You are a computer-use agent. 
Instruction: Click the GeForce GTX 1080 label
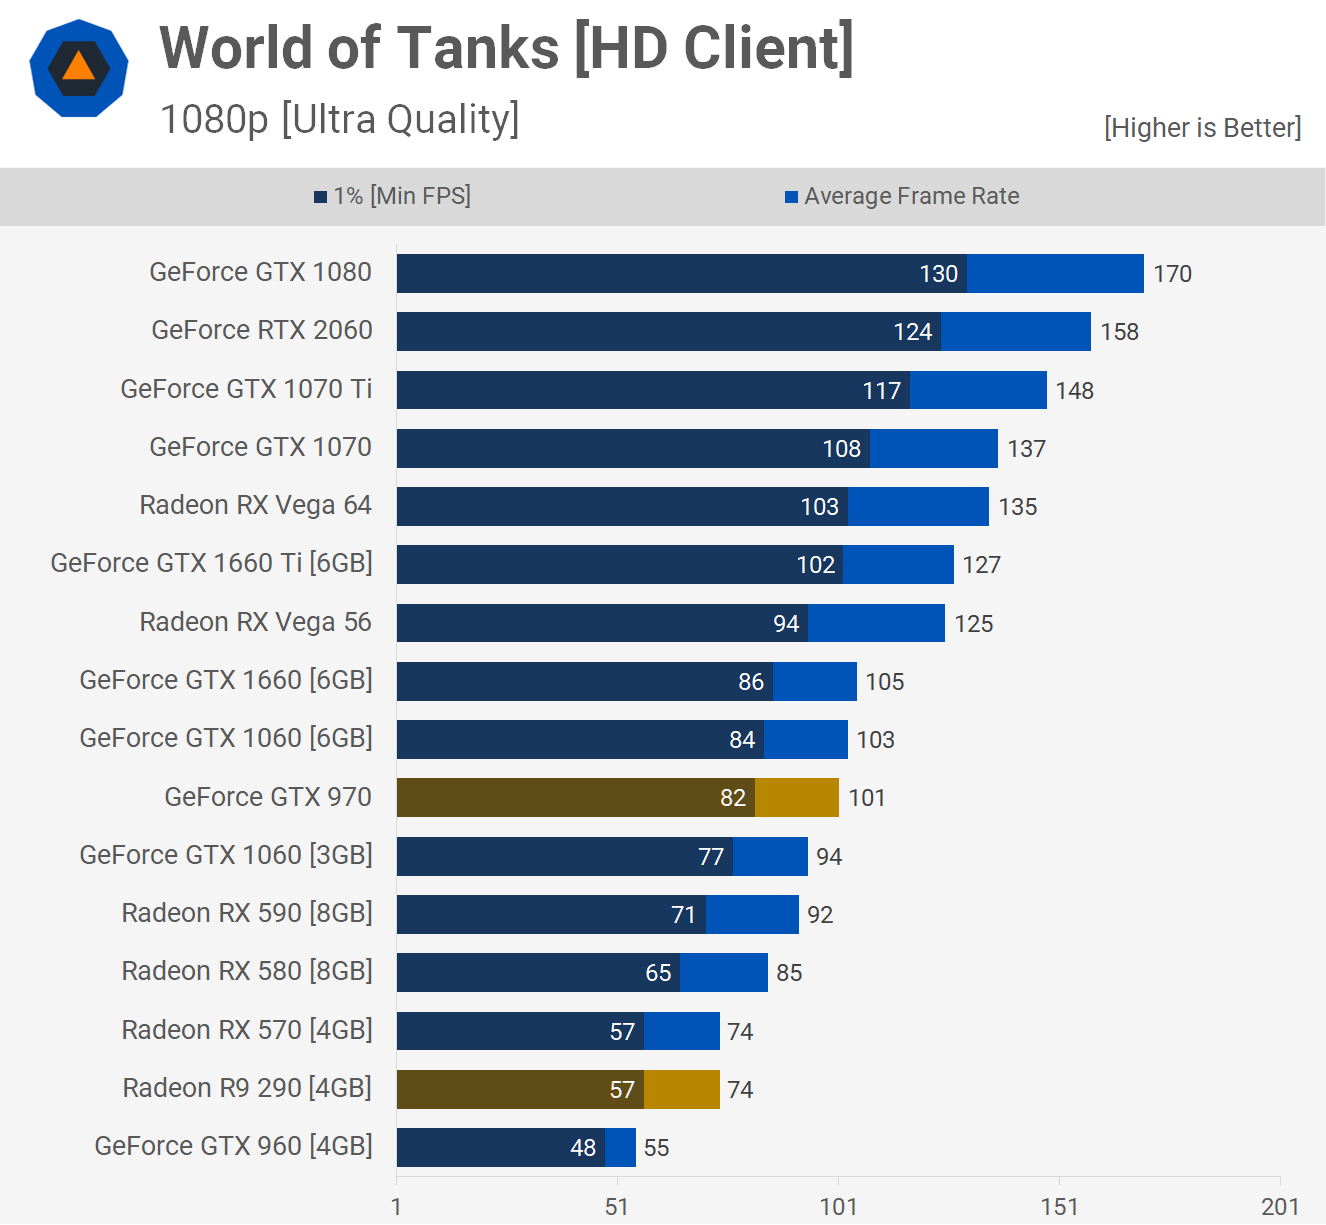(x=260, y=272)
